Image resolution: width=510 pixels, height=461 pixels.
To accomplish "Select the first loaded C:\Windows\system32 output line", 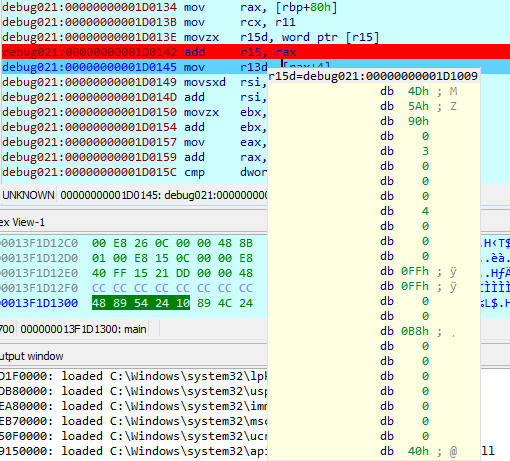I will point(133,376).
